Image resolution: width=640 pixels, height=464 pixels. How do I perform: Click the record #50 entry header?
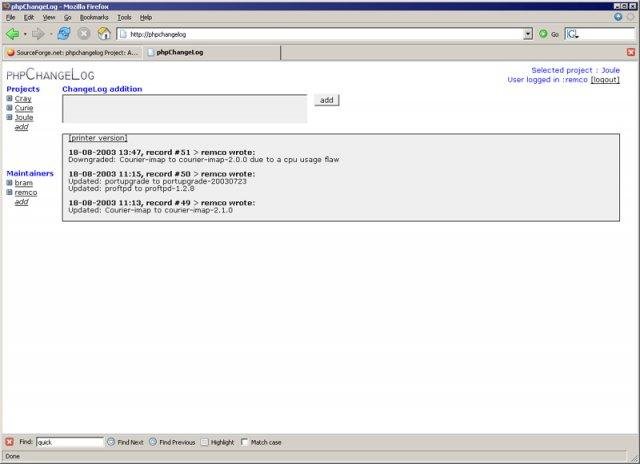(x=162, y=174)
